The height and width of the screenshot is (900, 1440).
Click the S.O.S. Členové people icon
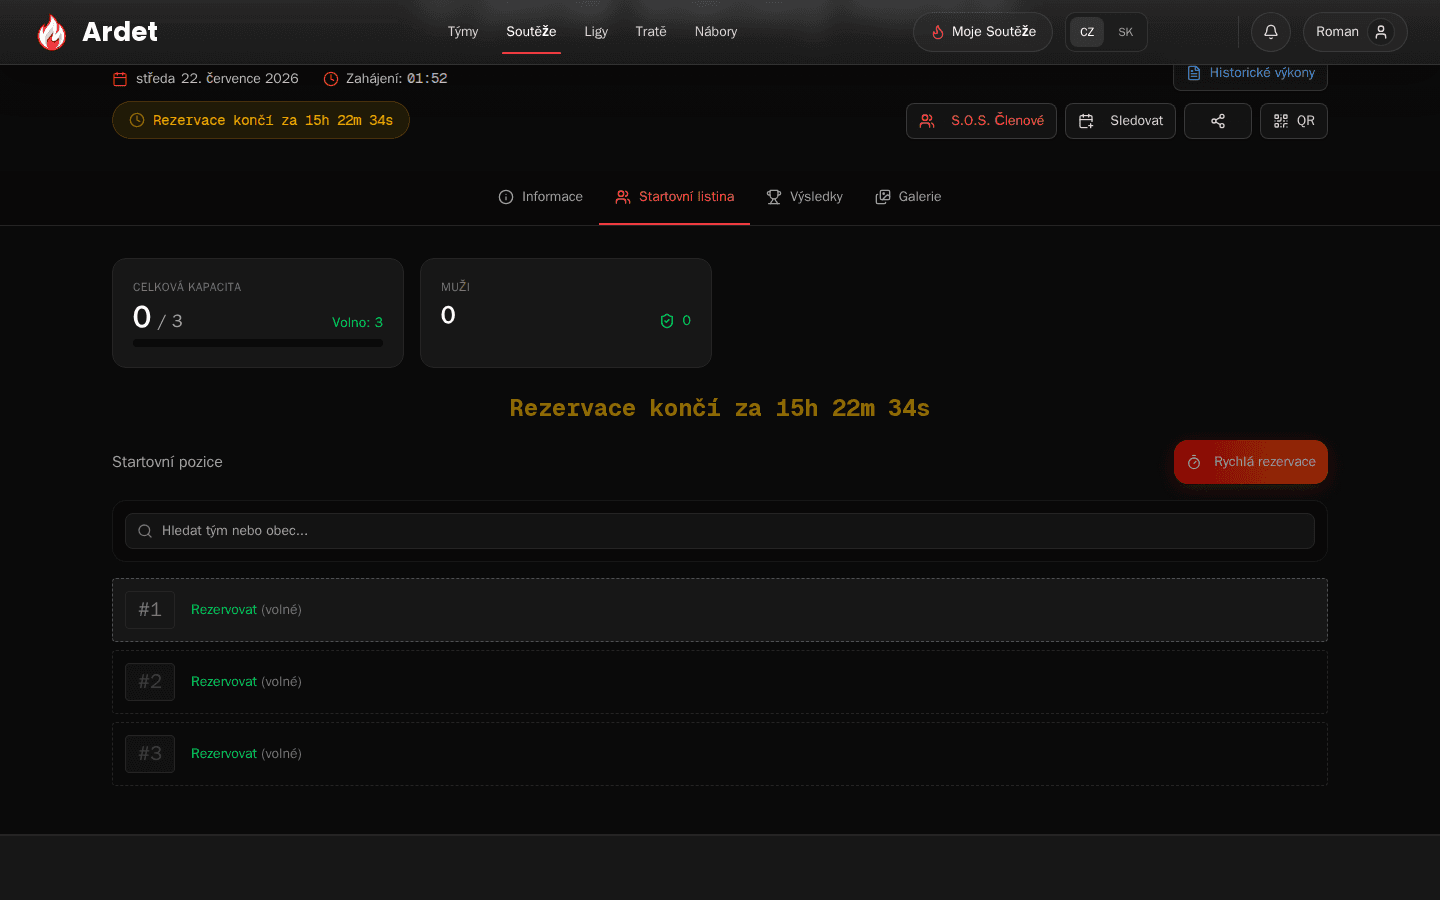(x=927, y=121)
